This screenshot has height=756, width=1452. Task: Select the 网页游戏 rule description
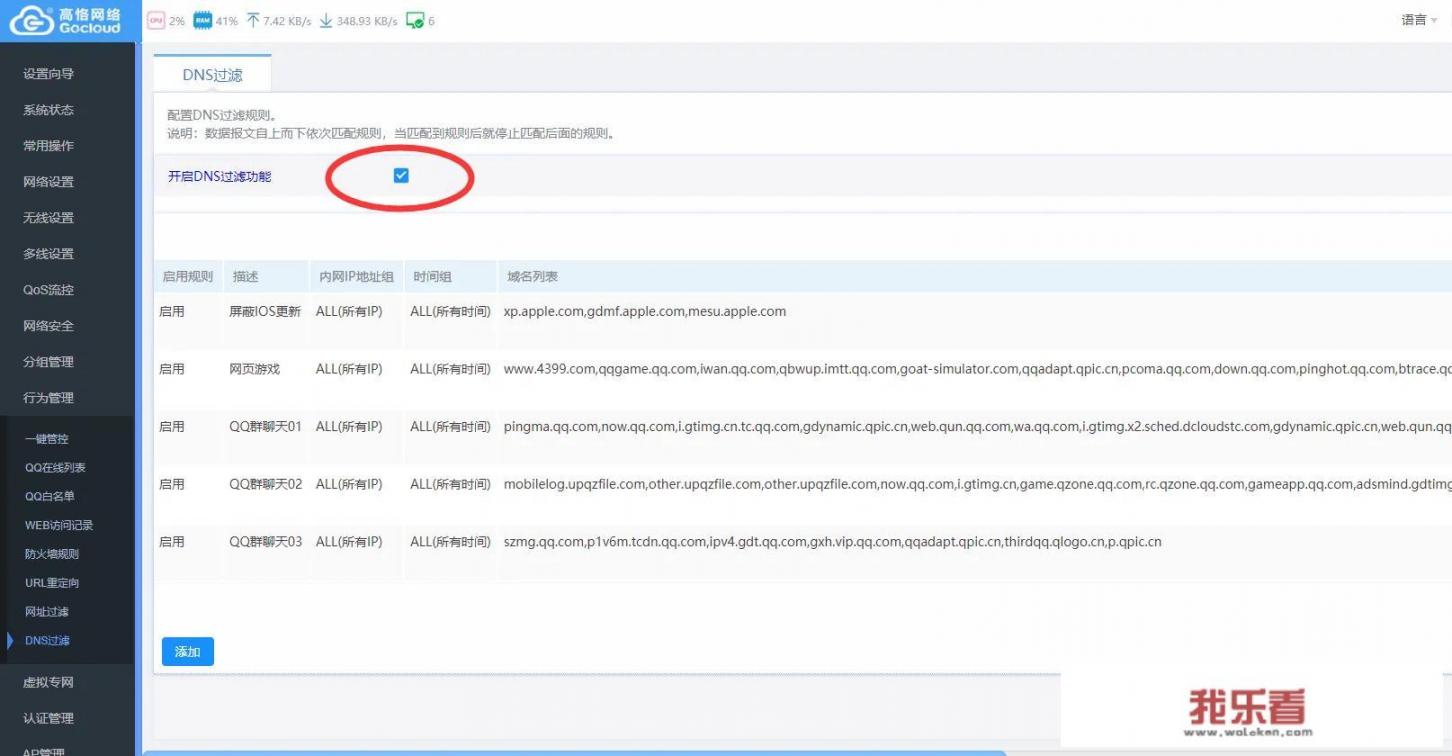pyautogui.click(x=255, y=369)
